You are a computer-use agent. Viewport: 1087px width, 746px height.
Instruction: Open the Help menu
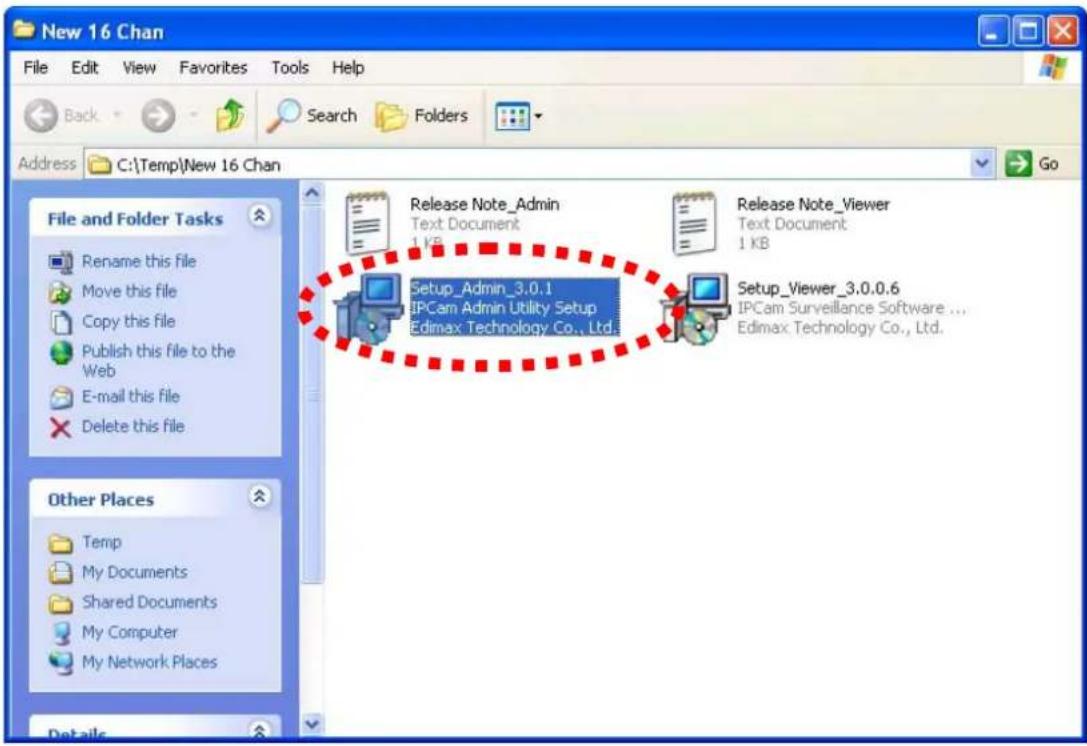tap(348, 68)
